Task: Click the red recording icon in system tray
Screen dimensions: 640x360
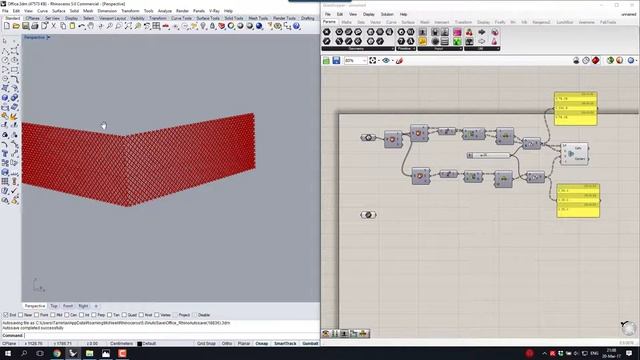Action: pyautogui.click(x=529, y=353)
